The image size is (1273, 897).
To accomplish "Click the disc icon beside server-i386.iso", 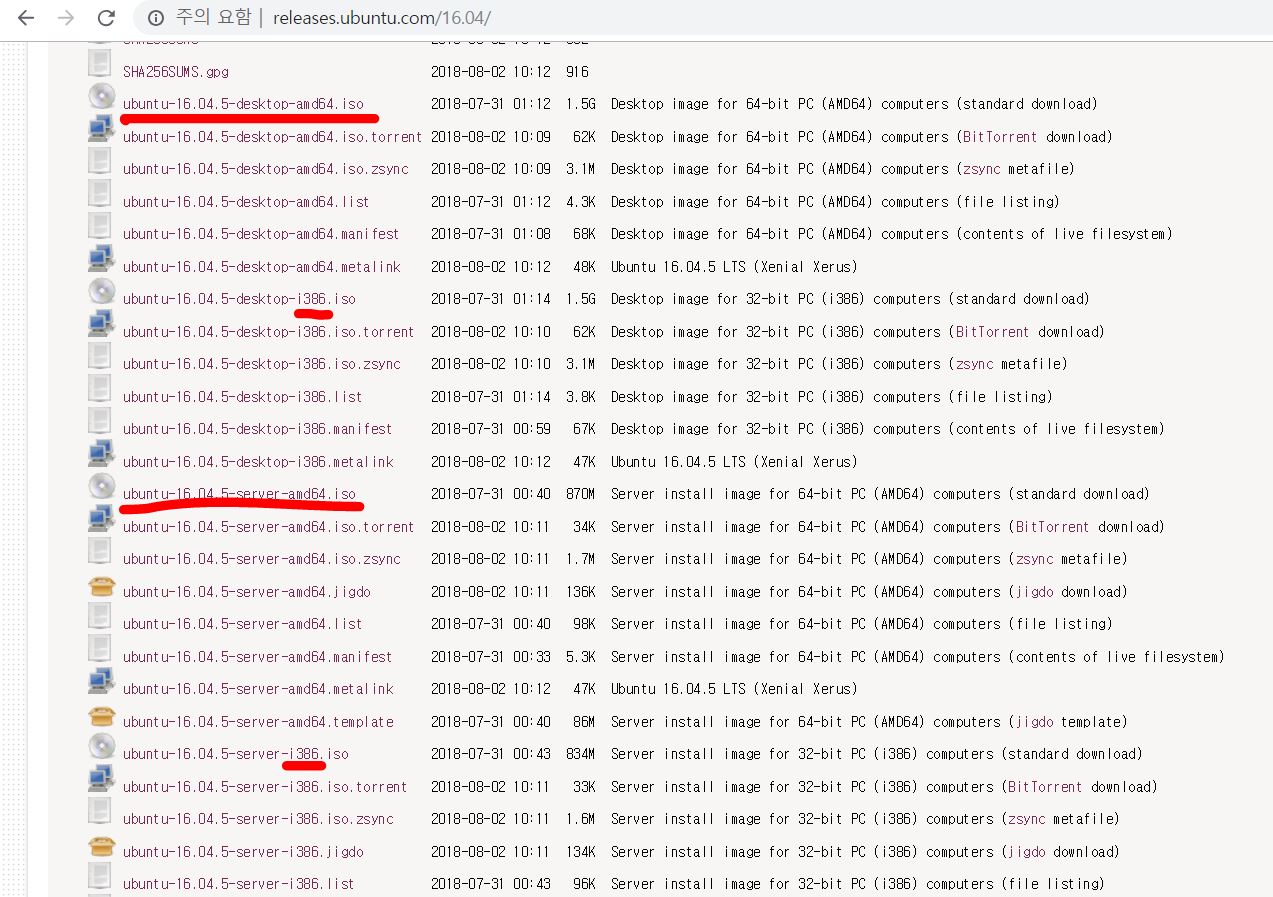I will click(x=101, y=746).
